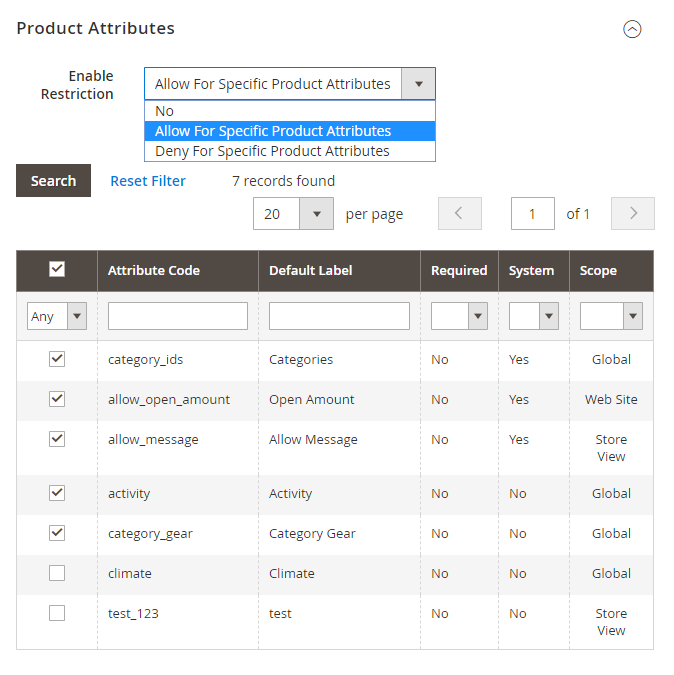Open the per page count dropdown
The height and width of the screenshot is (675, 674).
[x=316, y=213]
